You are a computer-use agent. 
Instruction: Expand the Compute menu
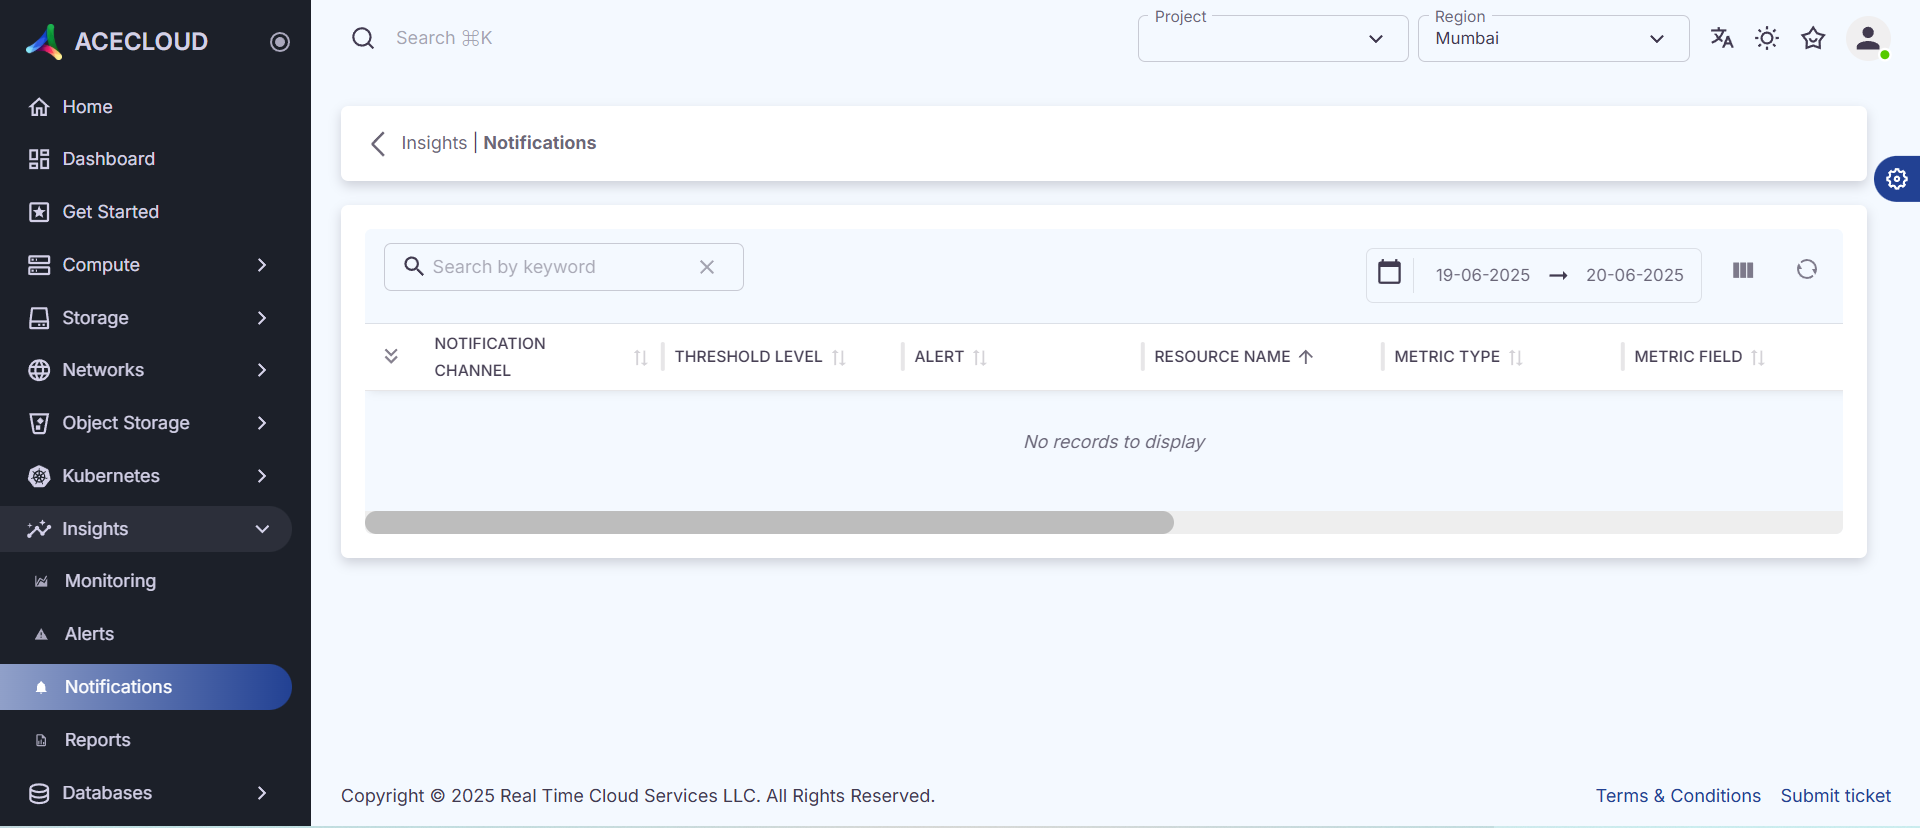pyautogui.click(x=150, y=265)
